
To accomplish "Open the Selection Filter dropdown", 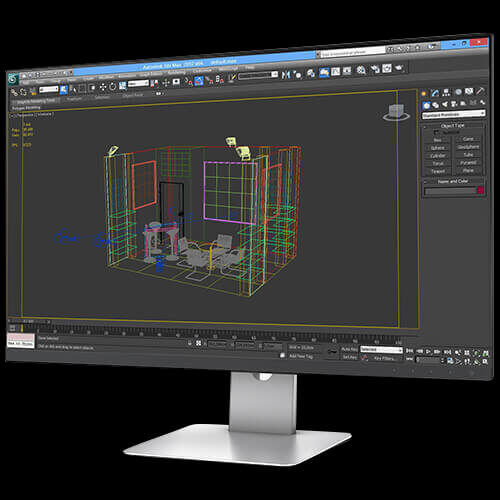I will [48, 90].
